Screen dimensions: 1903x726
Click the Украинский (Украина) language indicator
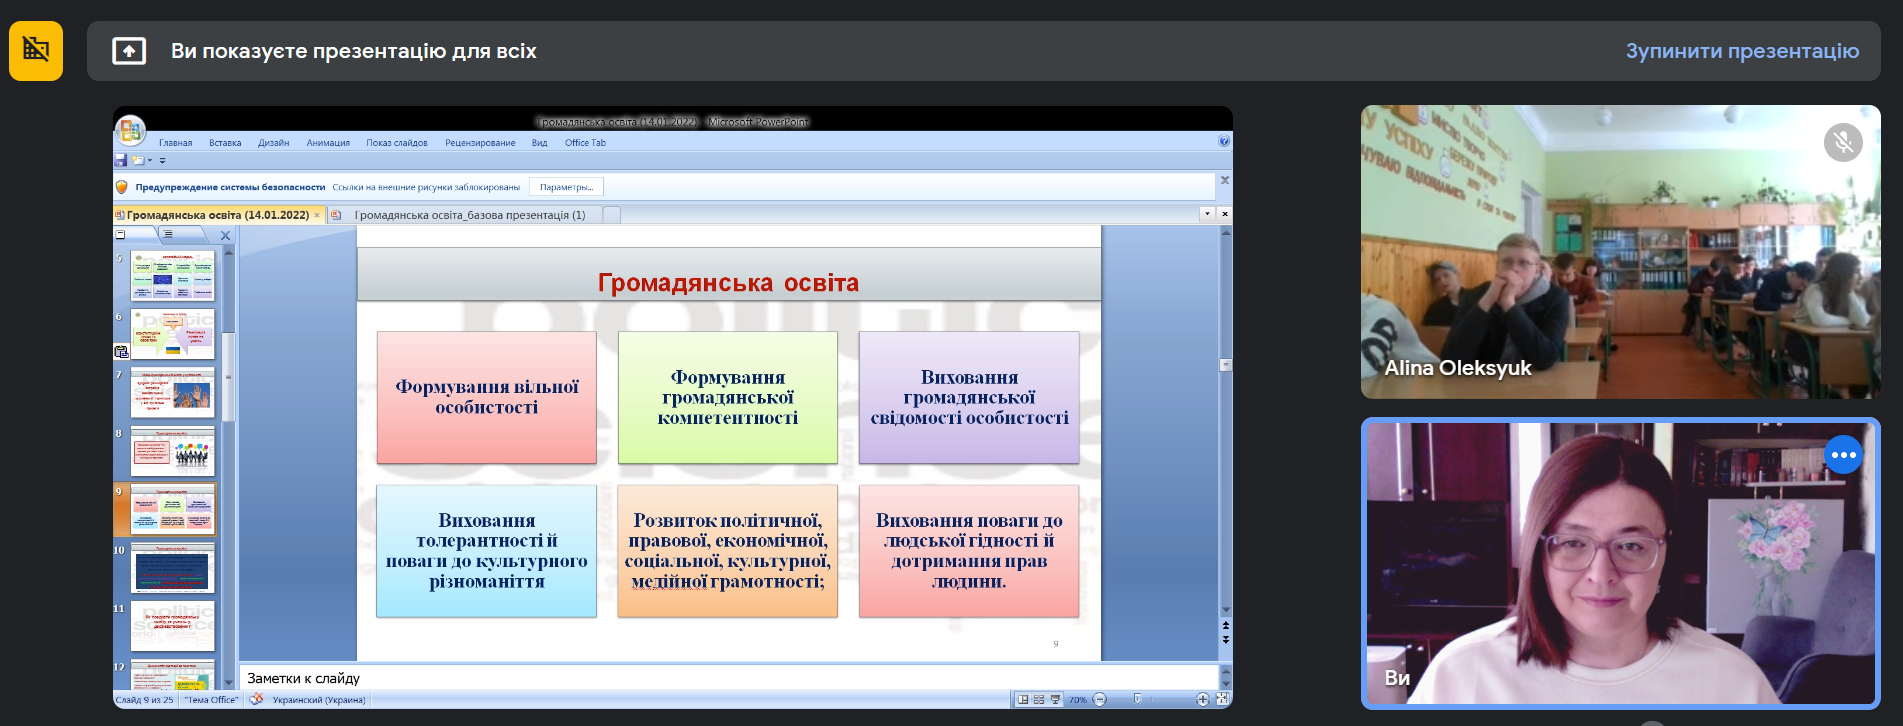click(x=319, y=700)
